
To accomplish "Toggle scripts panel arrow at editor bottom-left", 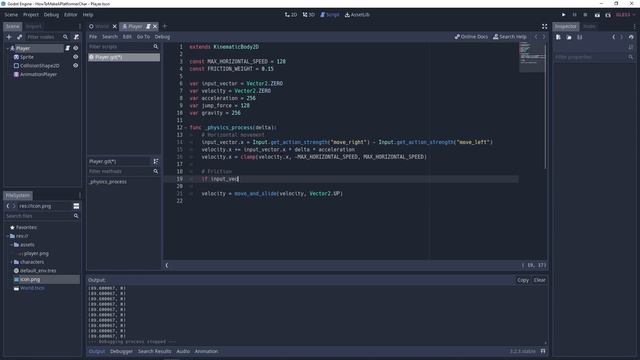I will (167, 265).
